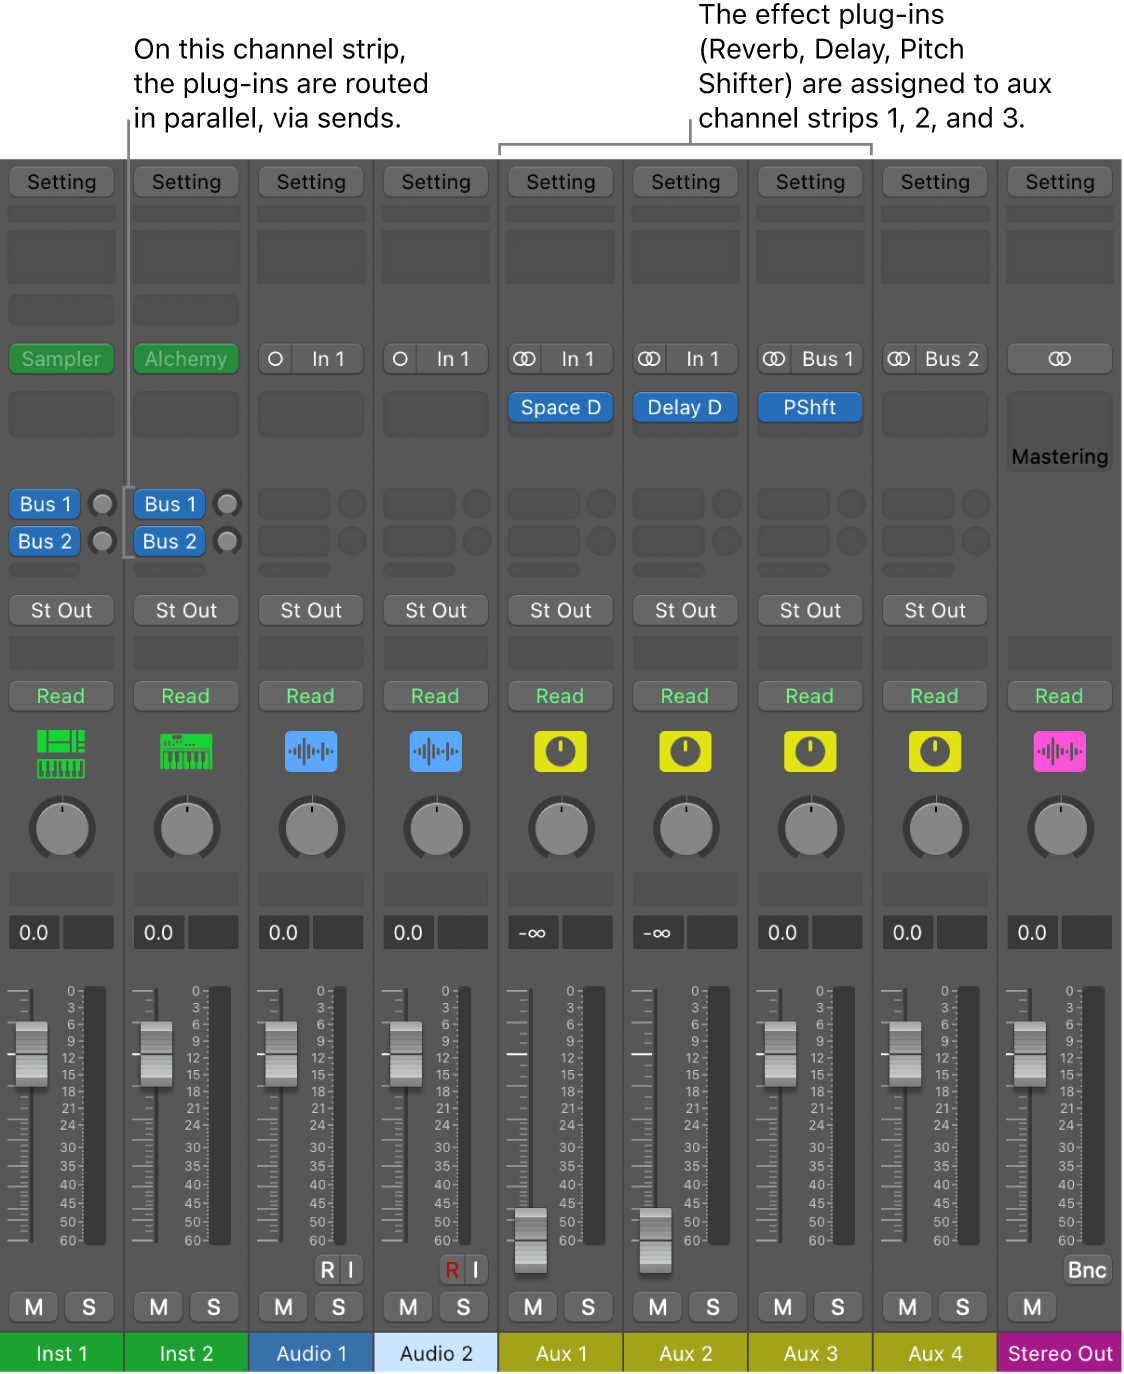Viewport: 1124px width, 1374px height.
Task: Click the keyboard channel icon on Inst 2
Action: [186, 751]
